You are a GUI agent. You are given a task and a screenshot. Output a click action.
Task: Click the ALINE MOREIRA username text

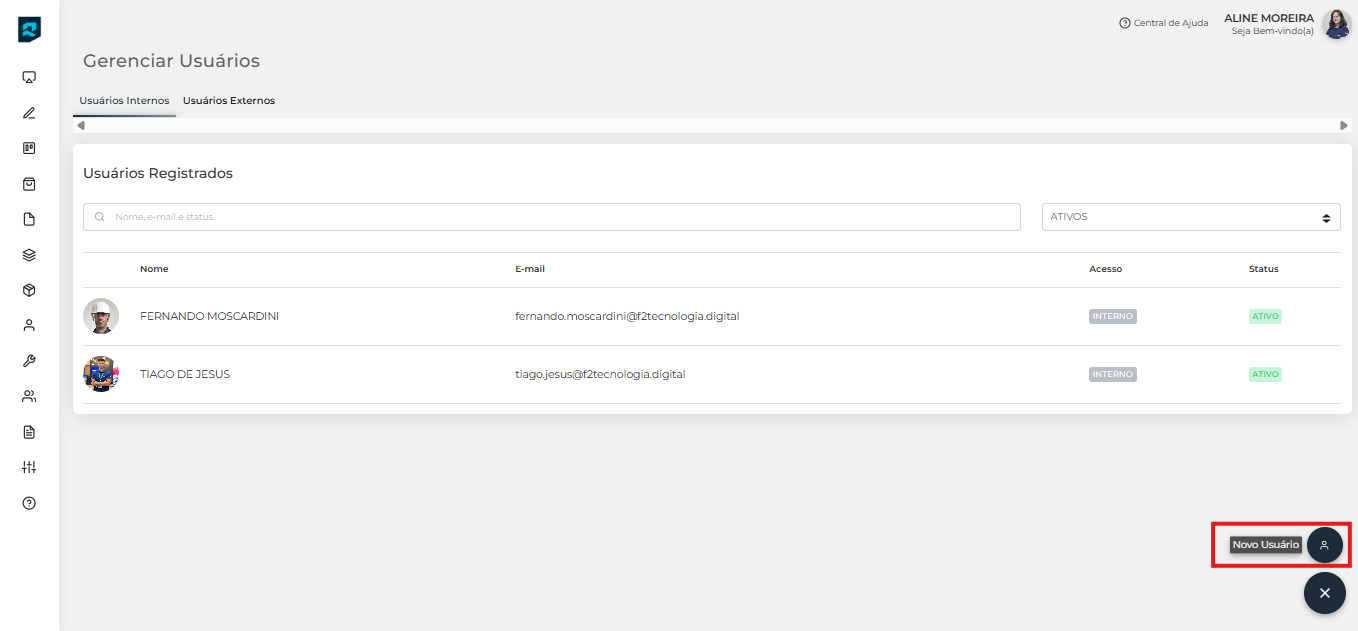(1269, 18)
